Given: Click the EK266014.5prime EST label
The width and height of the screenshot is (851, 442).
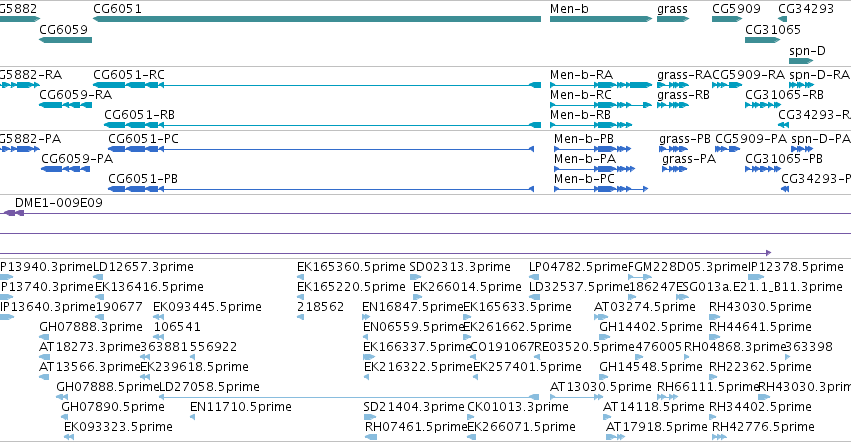Looking at the screenshot, I should coord(467,286).
